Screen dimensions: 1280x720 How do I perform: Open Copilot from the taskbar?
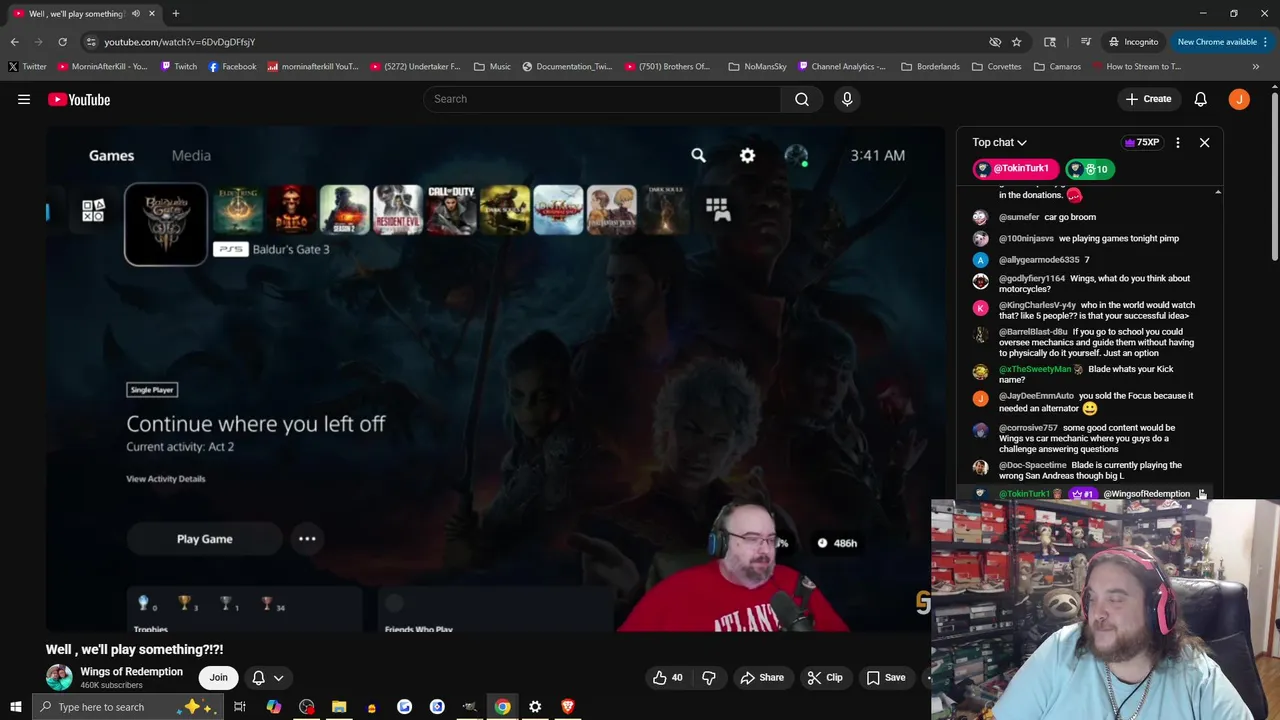coord(273,707)
